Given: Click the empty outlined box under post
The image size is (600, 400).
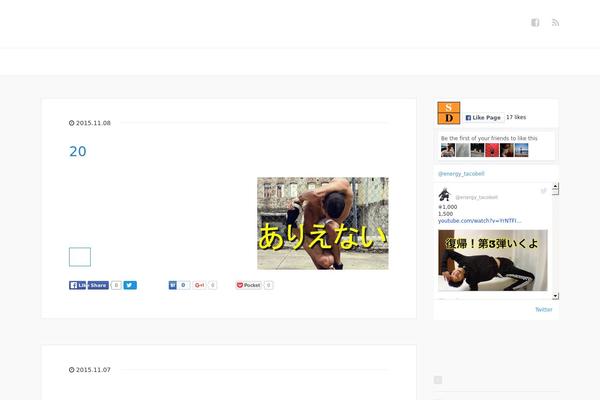Looking at the screenshot, I should pyautogui.click(x=80, y=257).
